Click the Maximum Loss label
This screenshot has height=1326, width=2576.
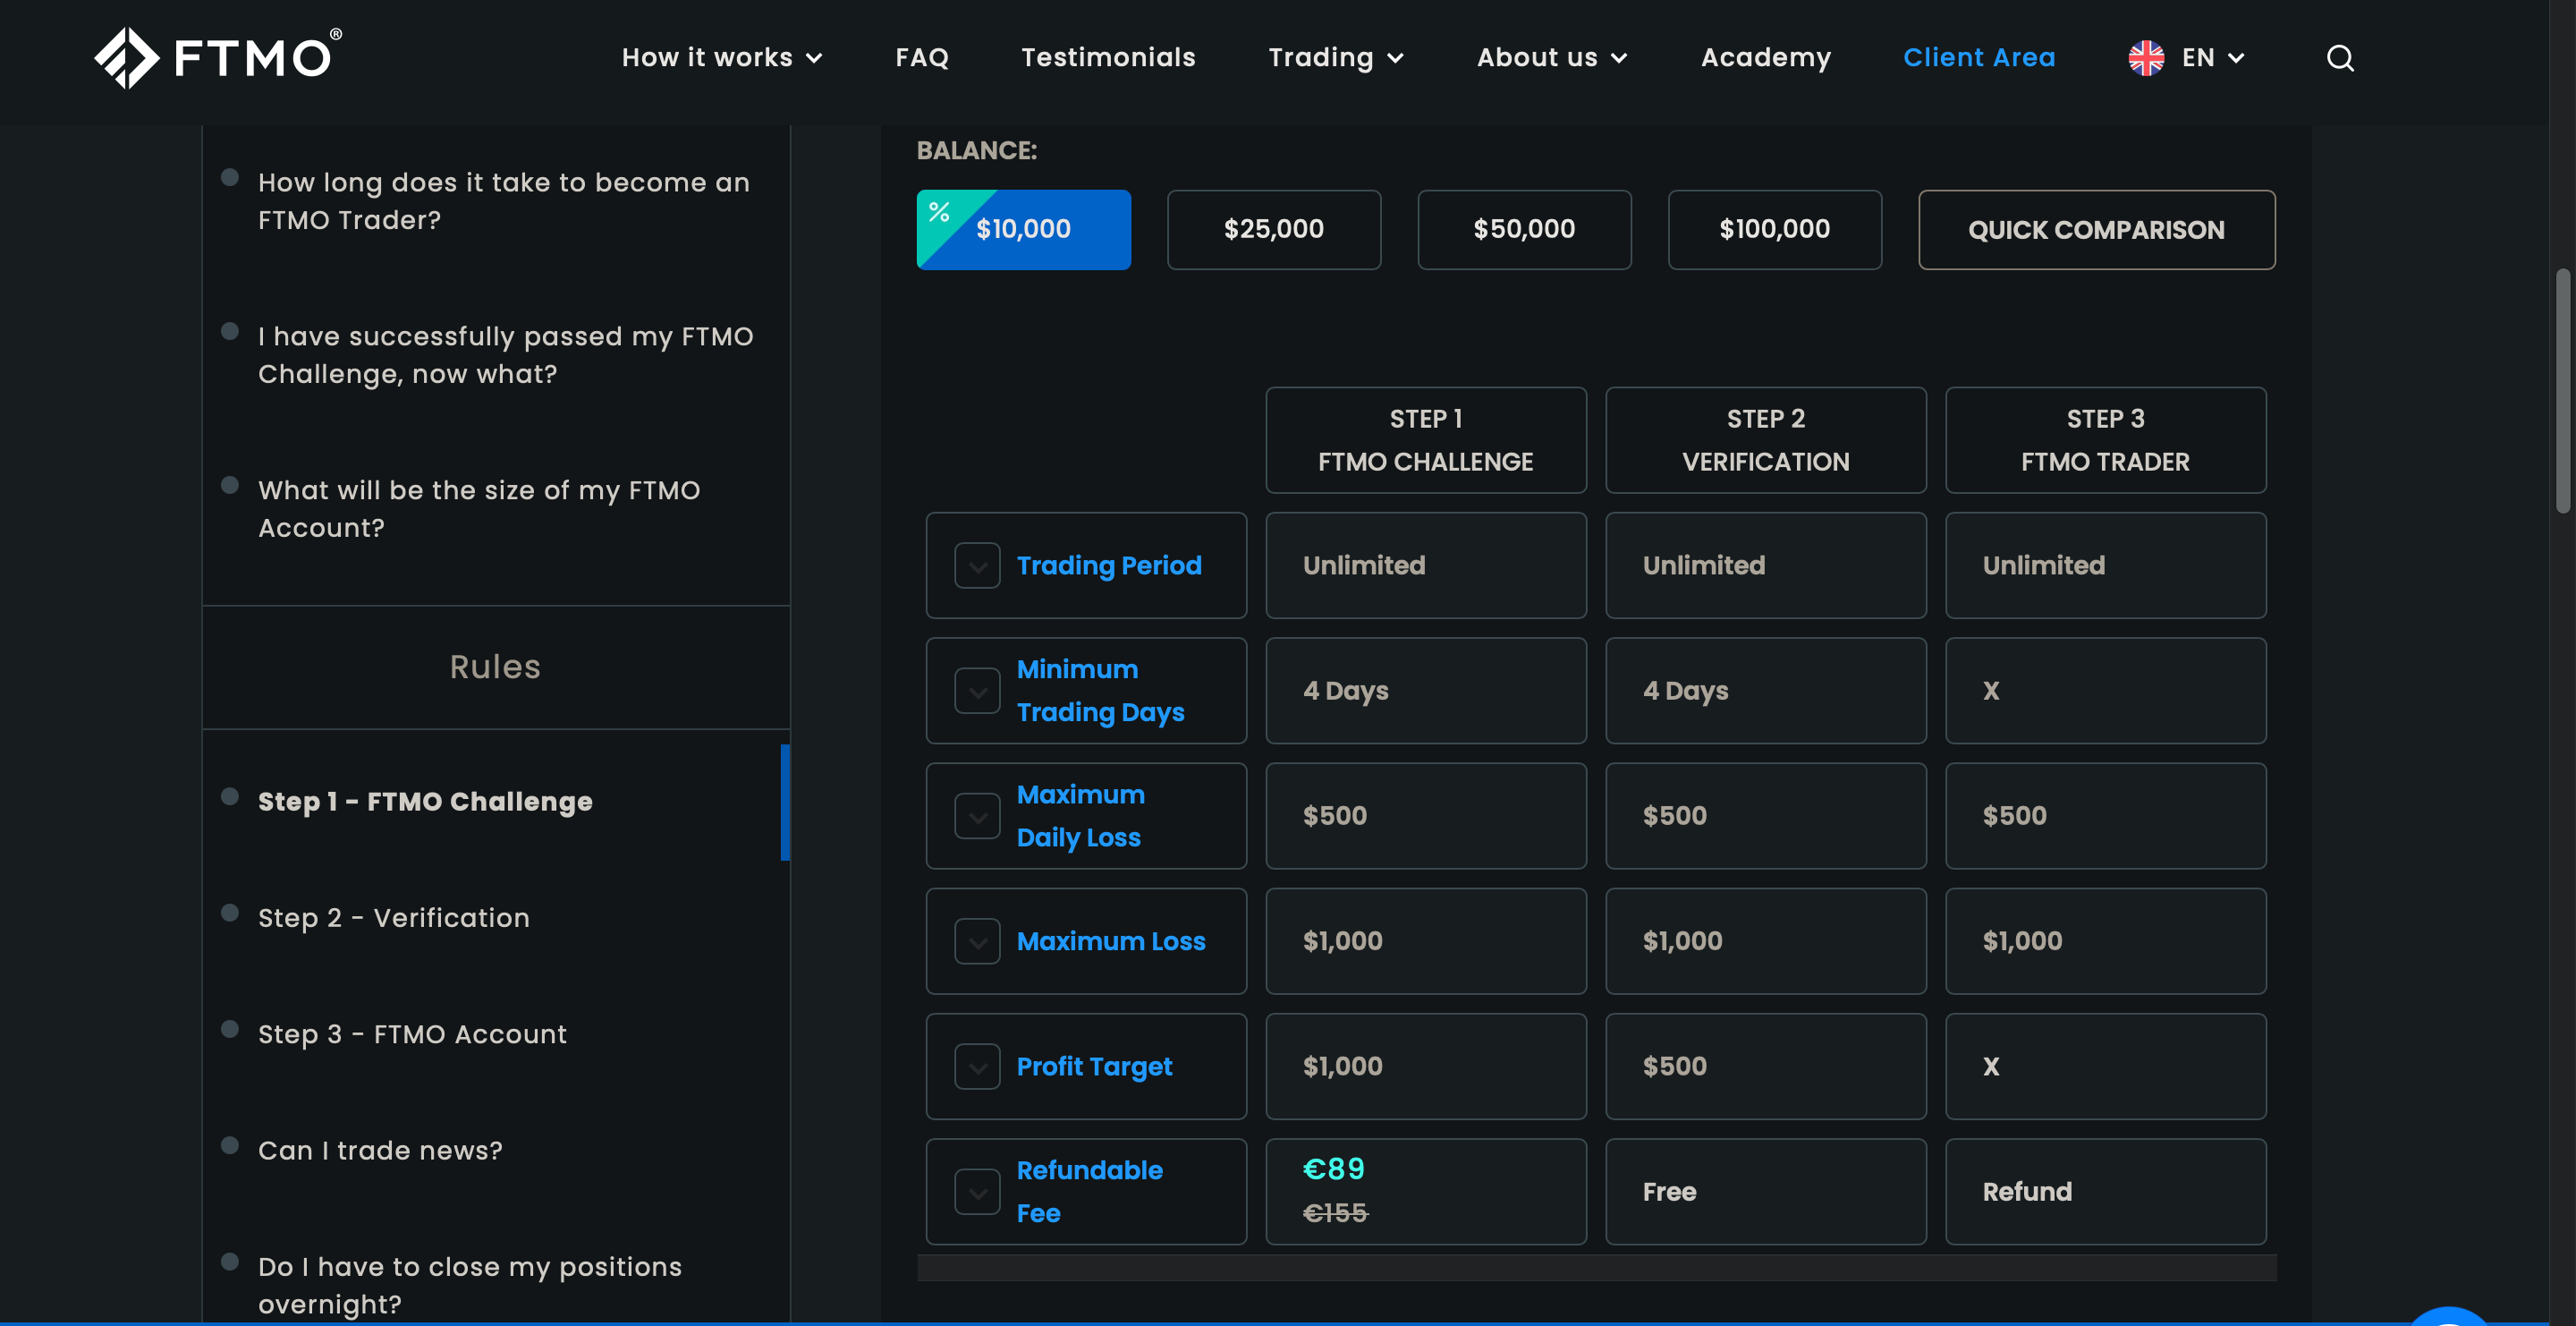[1111, 941]
